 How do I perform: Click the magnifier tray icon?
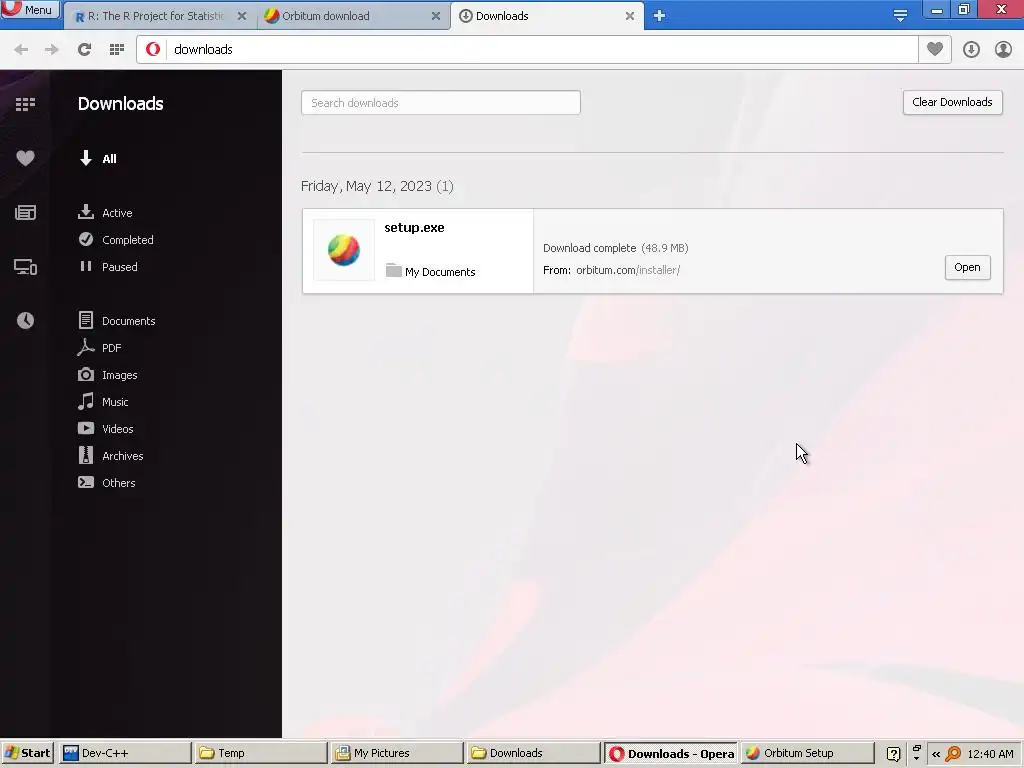pyautogui.click(x=953, y=754)
